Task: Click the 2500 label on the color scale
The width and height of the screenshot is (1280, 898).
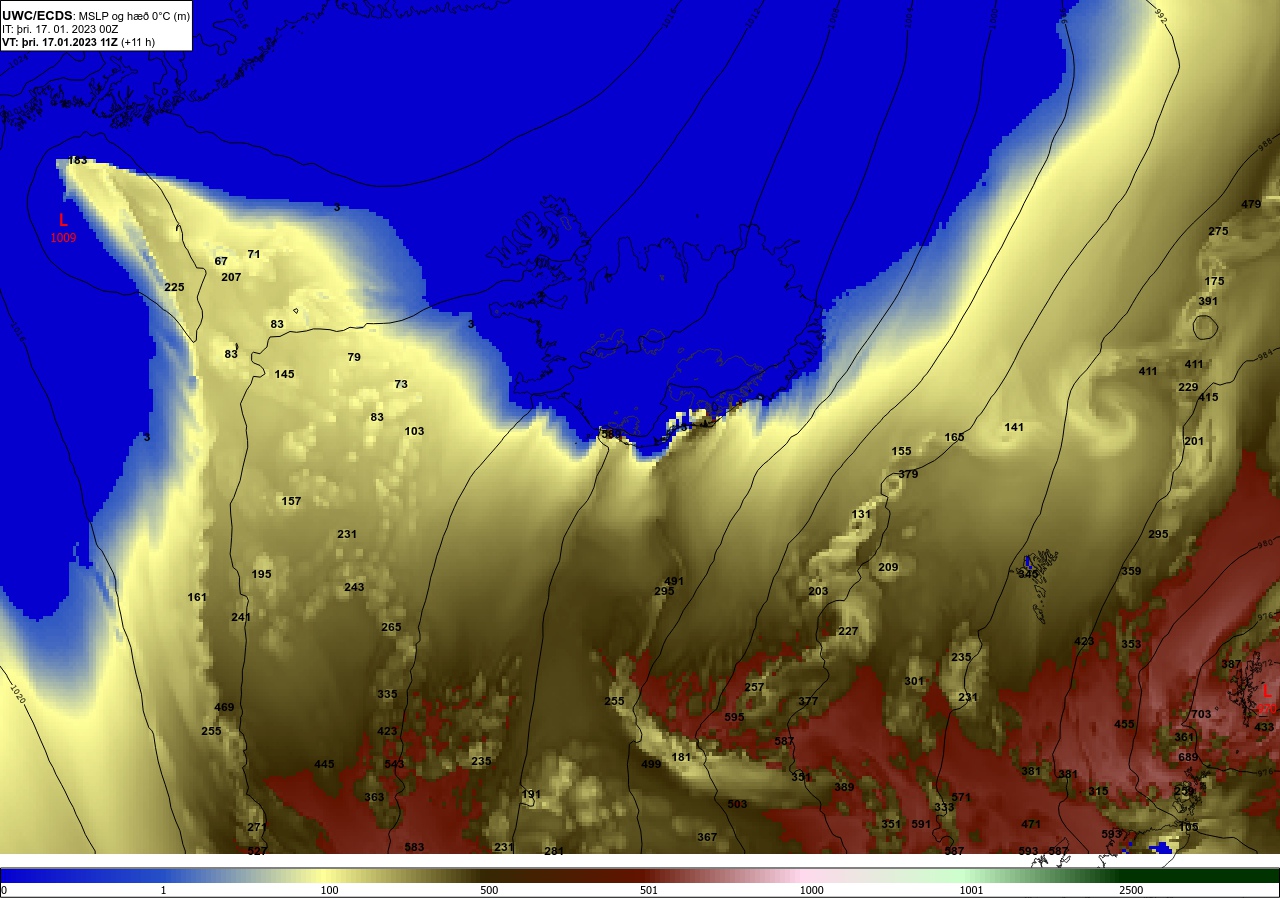Action: [x=1131, y=890]
